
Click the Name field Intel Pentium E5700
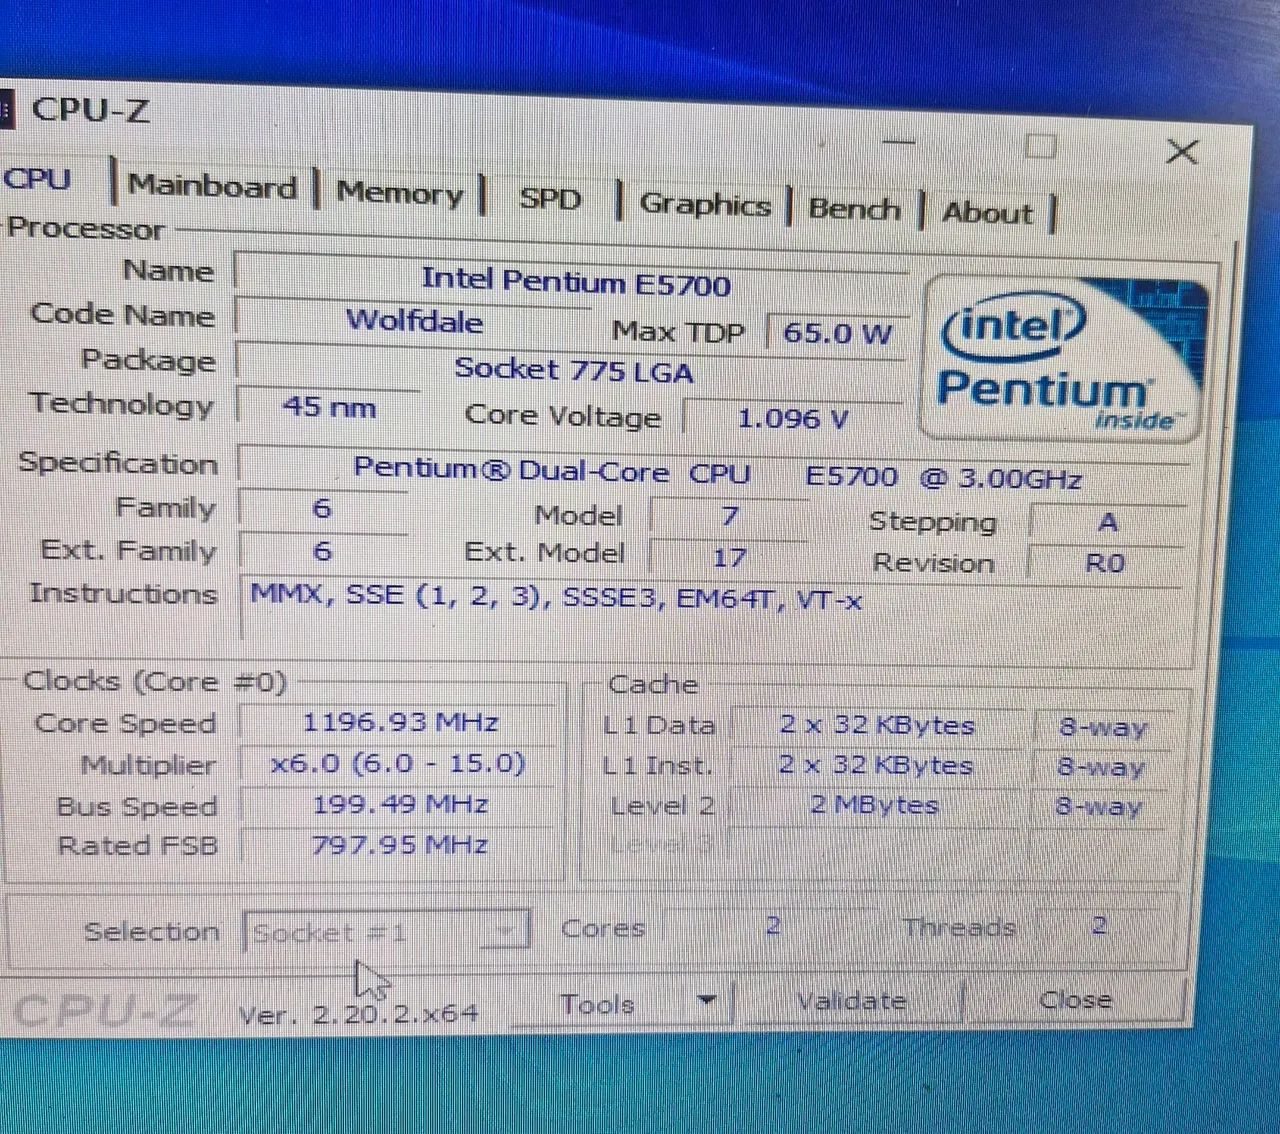pyautogui.click(x=572, y=280)
